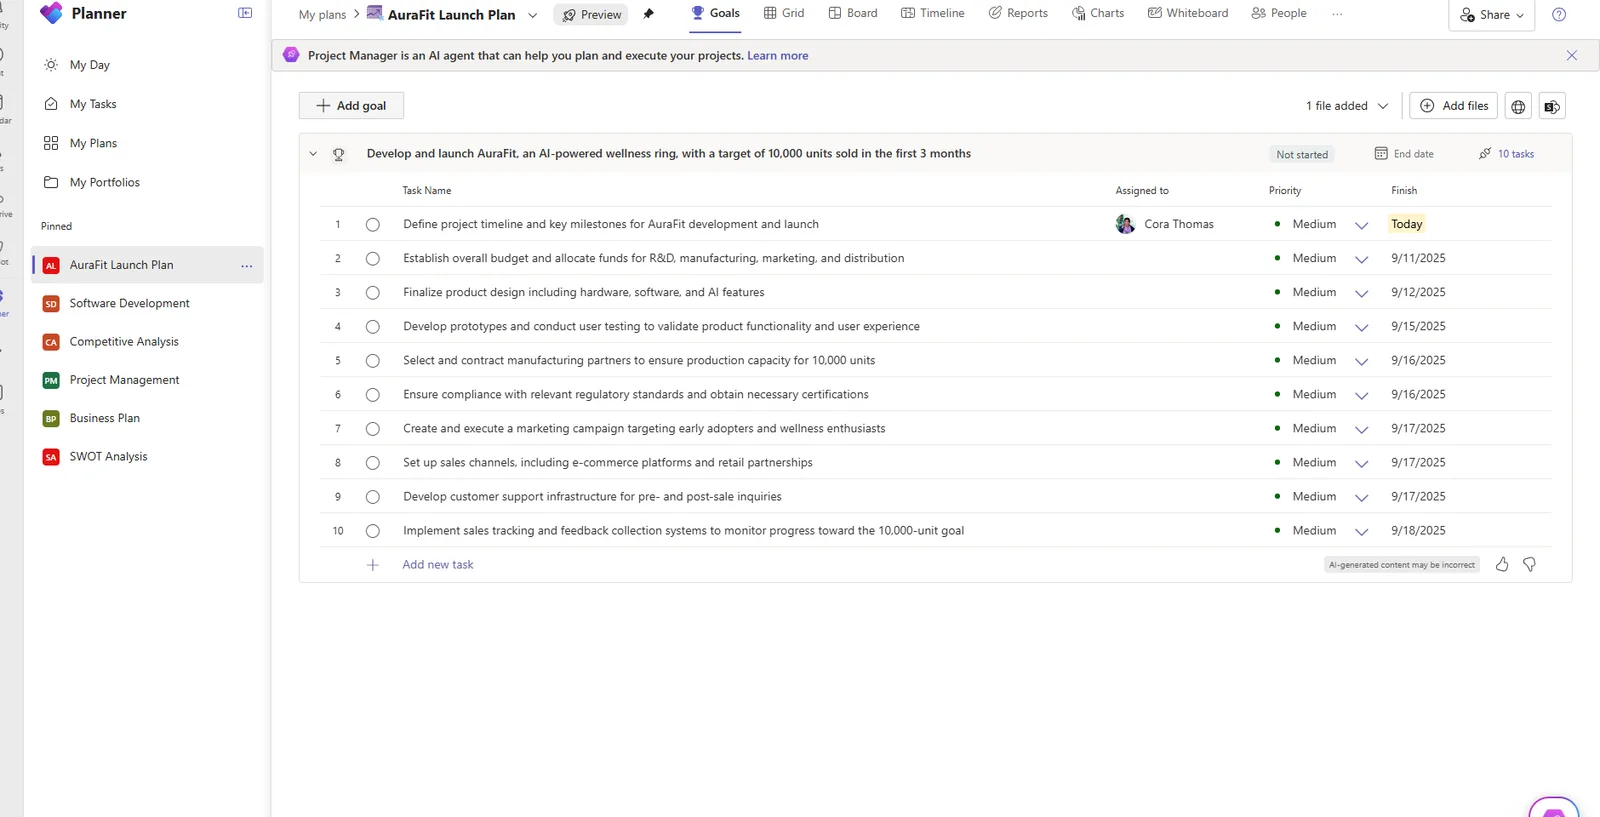Mark 'Establish overall budget' task complete
Image resolution: width=1600 pixels, height=817 pixels.
pos(373,259)
